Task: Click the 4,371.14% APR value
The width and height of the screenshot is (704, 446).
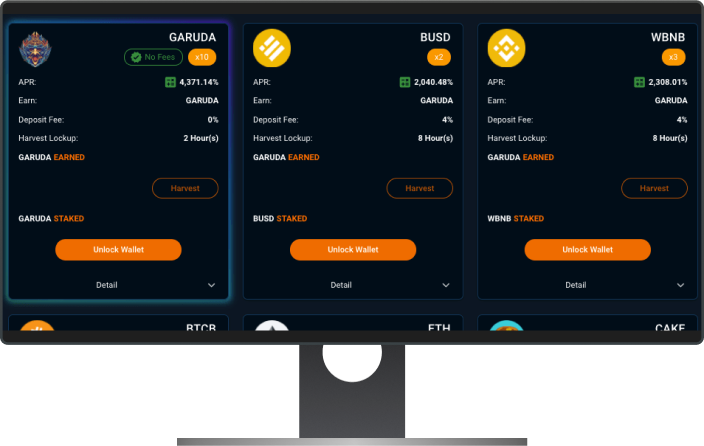Action: (x=199, y=82)
